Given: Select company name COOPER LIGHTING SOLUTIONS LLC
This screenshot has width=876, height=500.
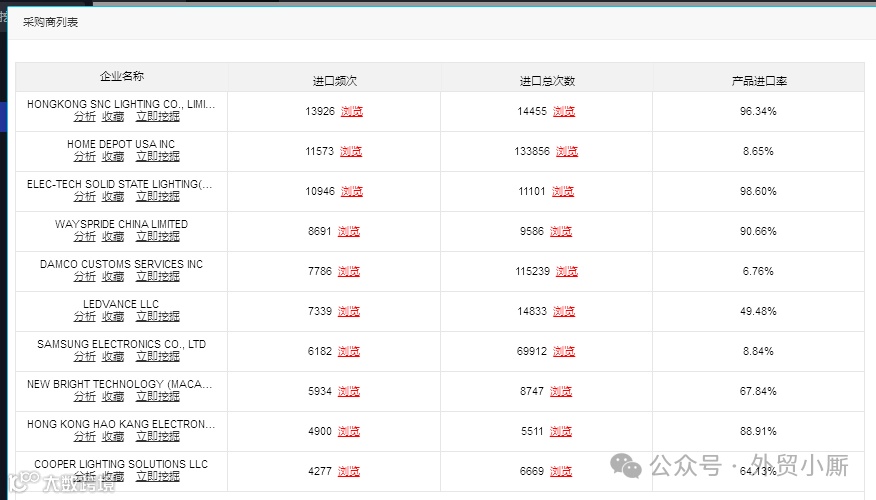Looking at the screenshot, I should tap(121, 464).
